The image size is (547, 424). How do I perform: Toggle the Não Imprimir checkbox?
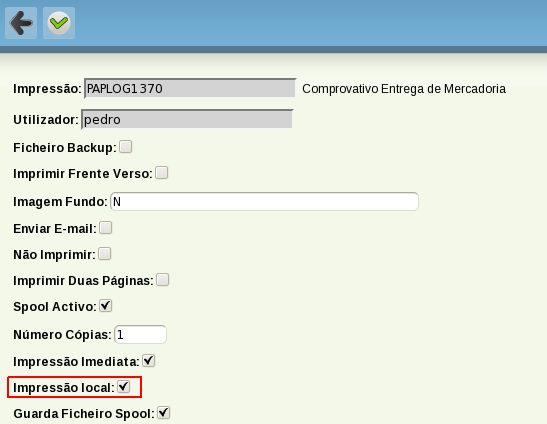105,254
